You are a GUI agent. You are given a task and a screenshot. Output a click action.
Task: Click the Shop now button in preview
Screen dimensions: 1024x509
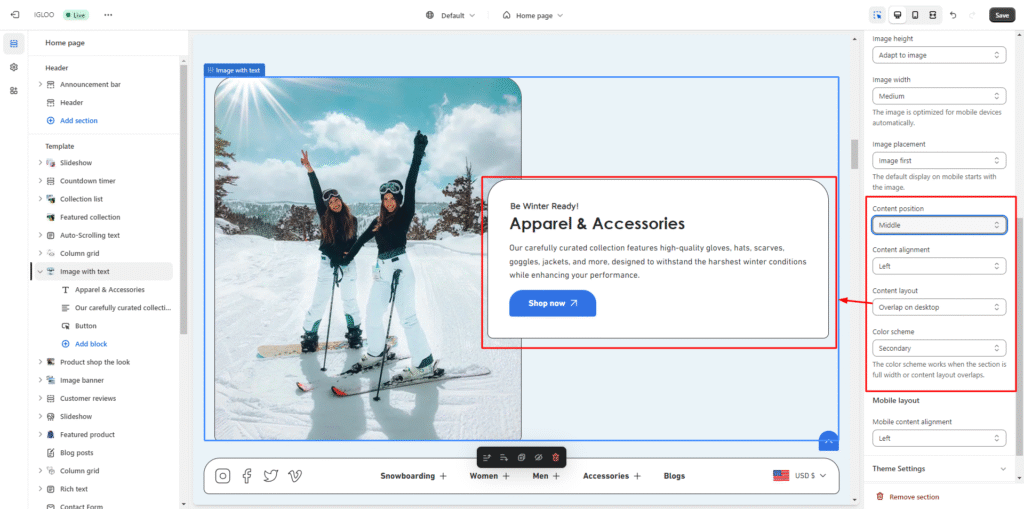point(552,303)
